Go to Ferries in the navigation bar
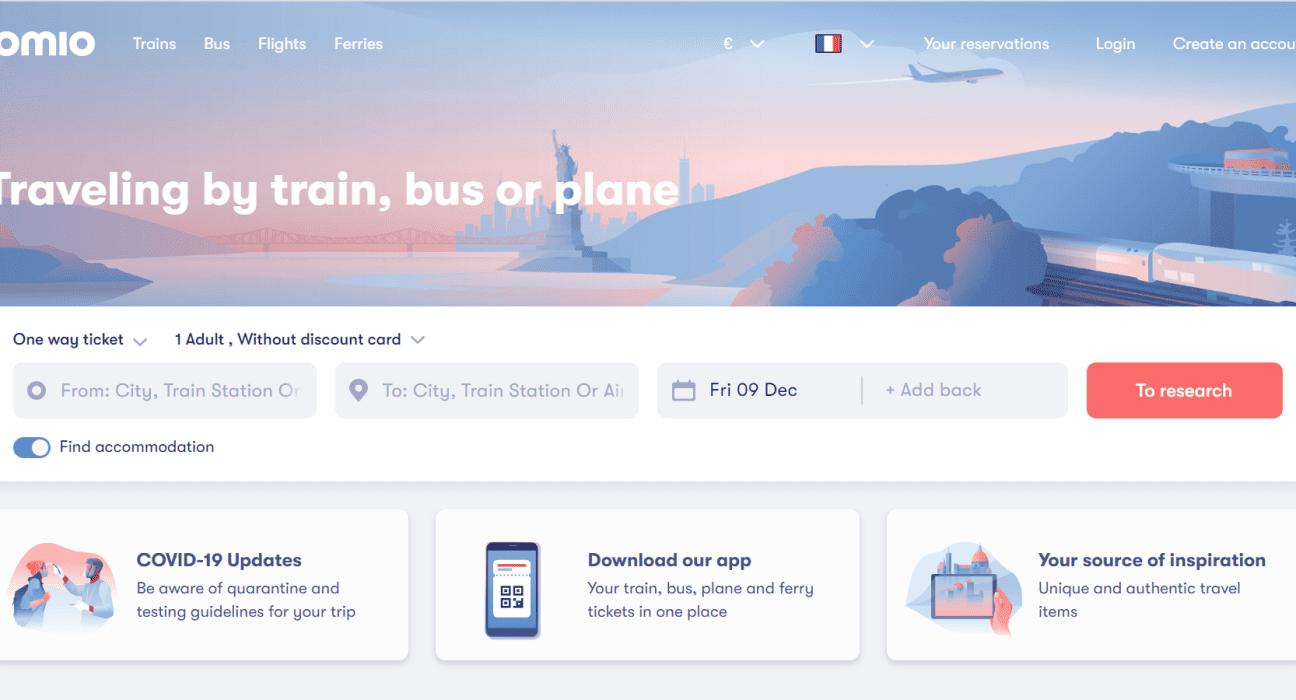1296x700 pixels. click(358, 44)
